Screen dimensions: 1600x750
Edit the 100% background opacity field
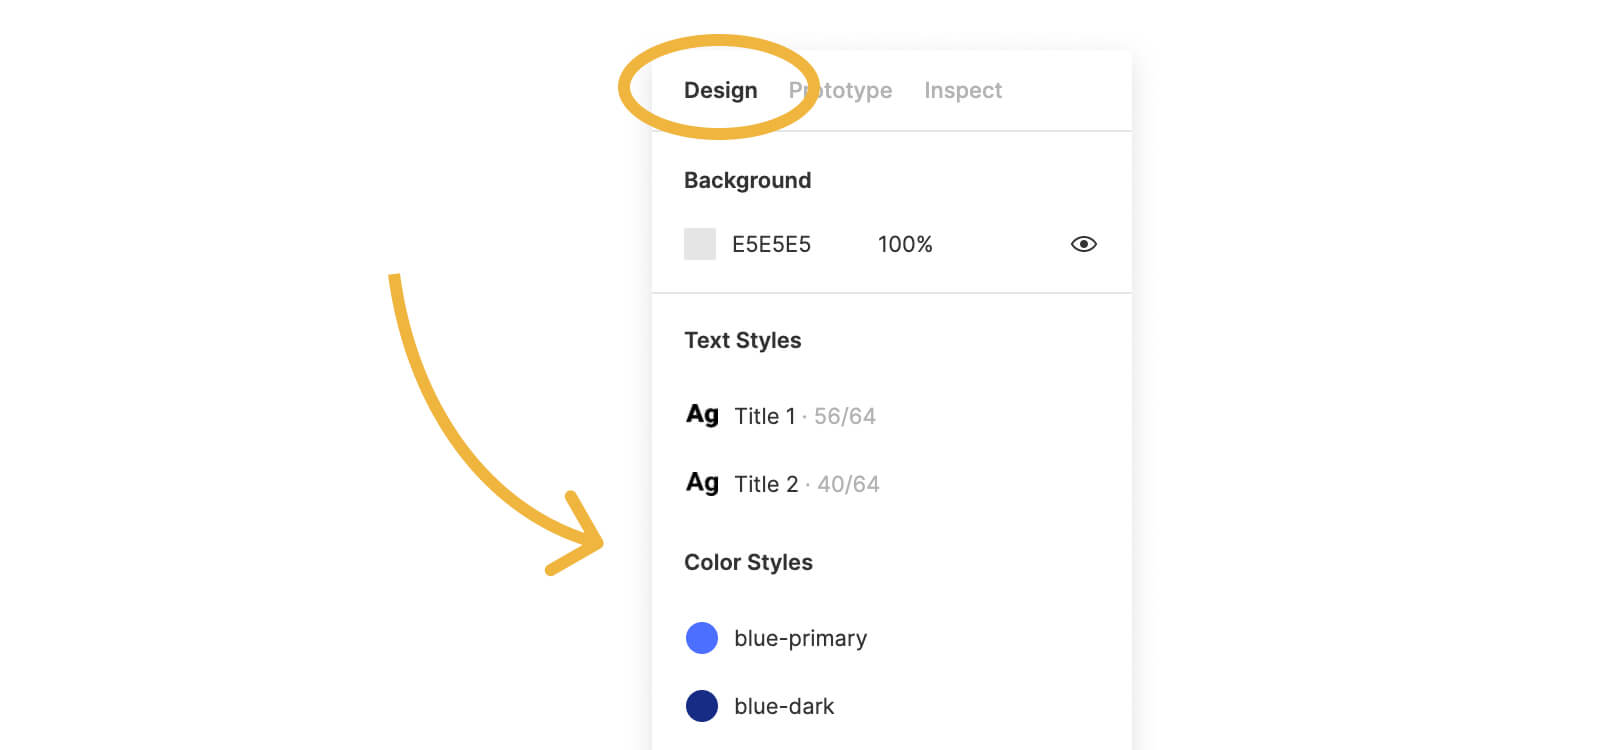pos(905,244)
